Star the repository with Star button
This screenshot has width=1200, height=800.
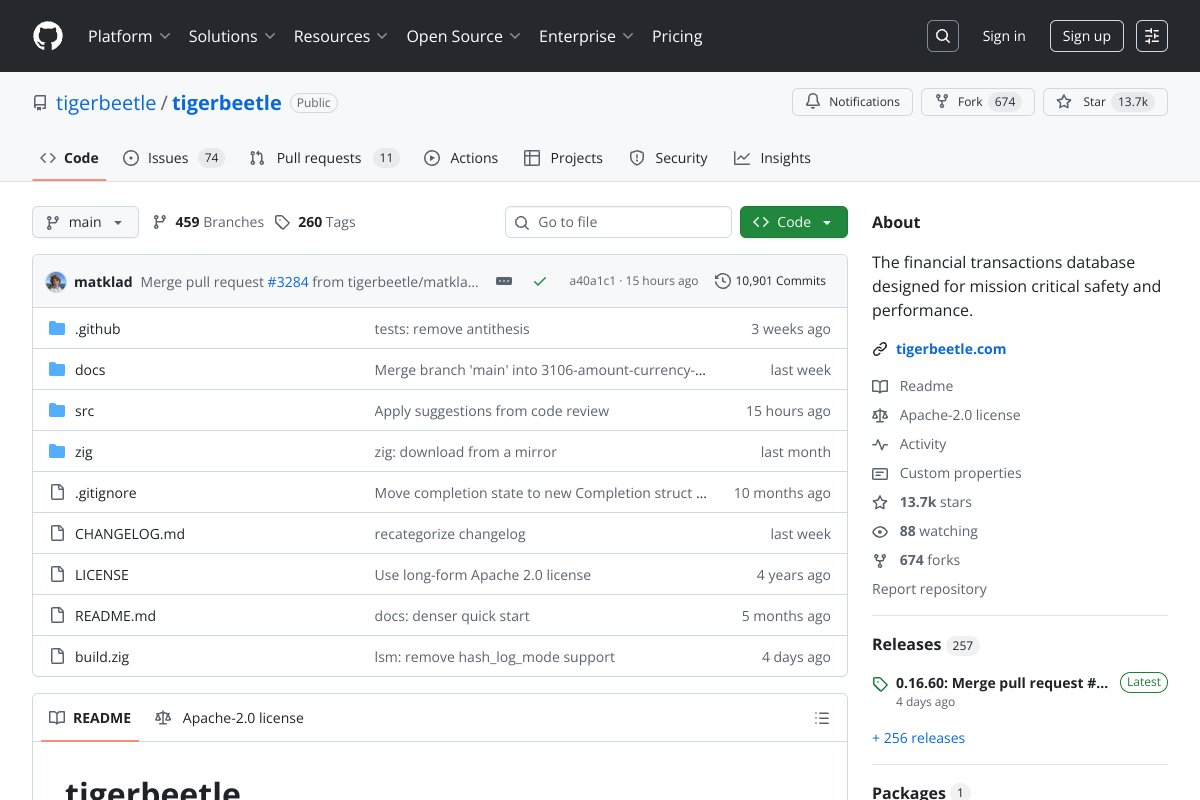pos(1105,102)
